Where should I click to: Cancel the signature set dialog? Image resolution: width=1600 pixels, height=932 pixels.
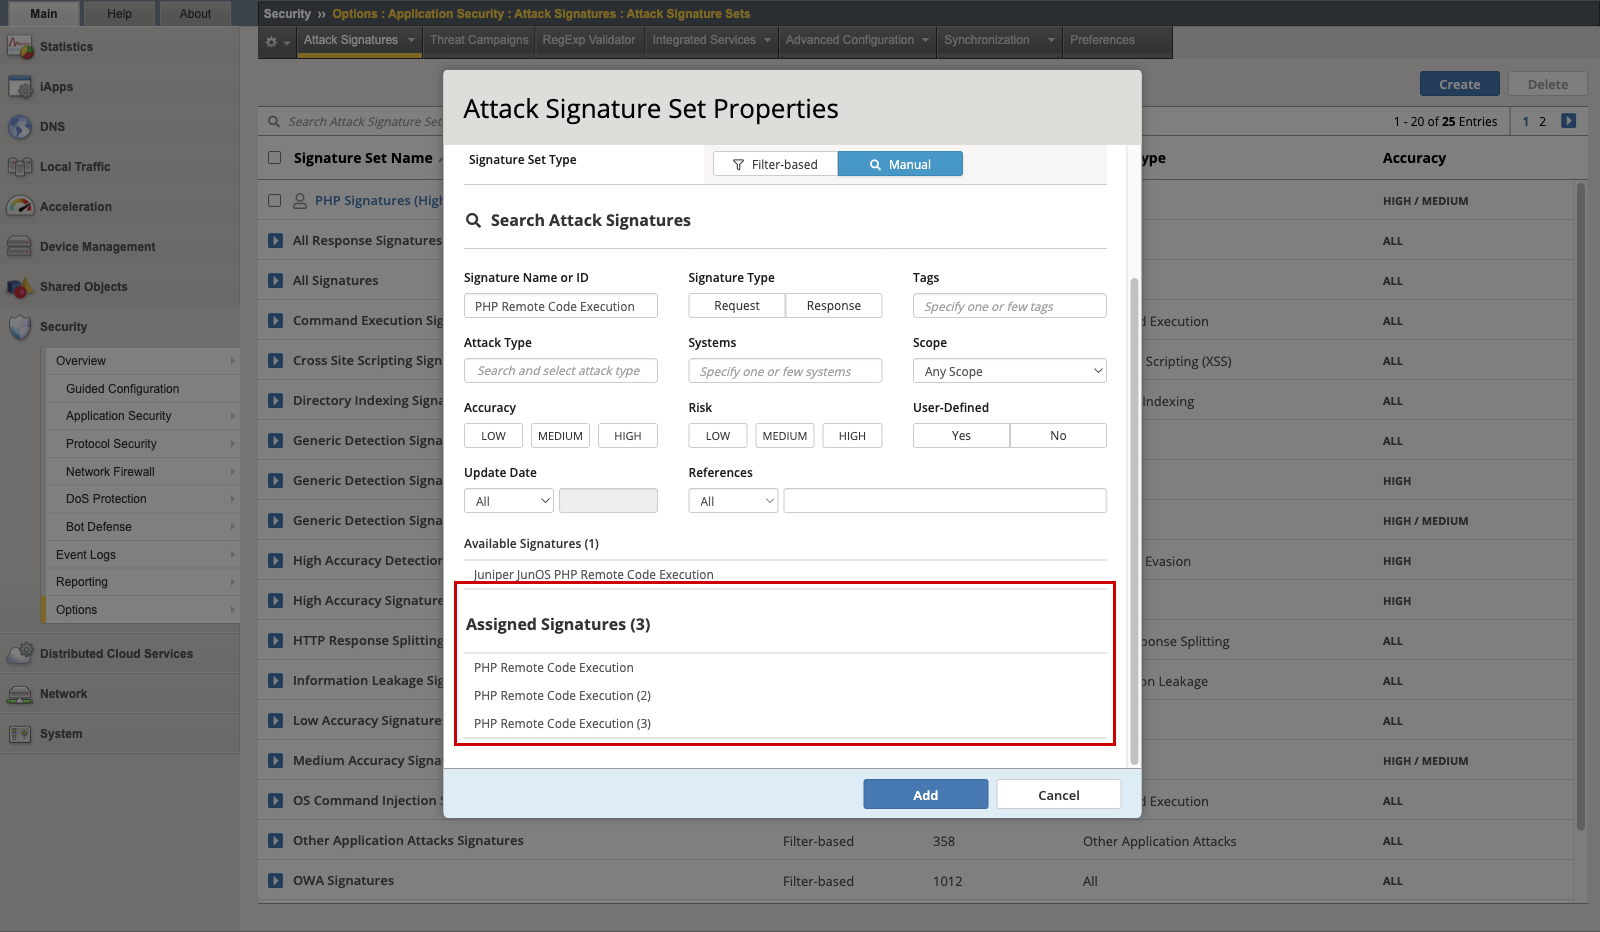[x=1059, y=795]
